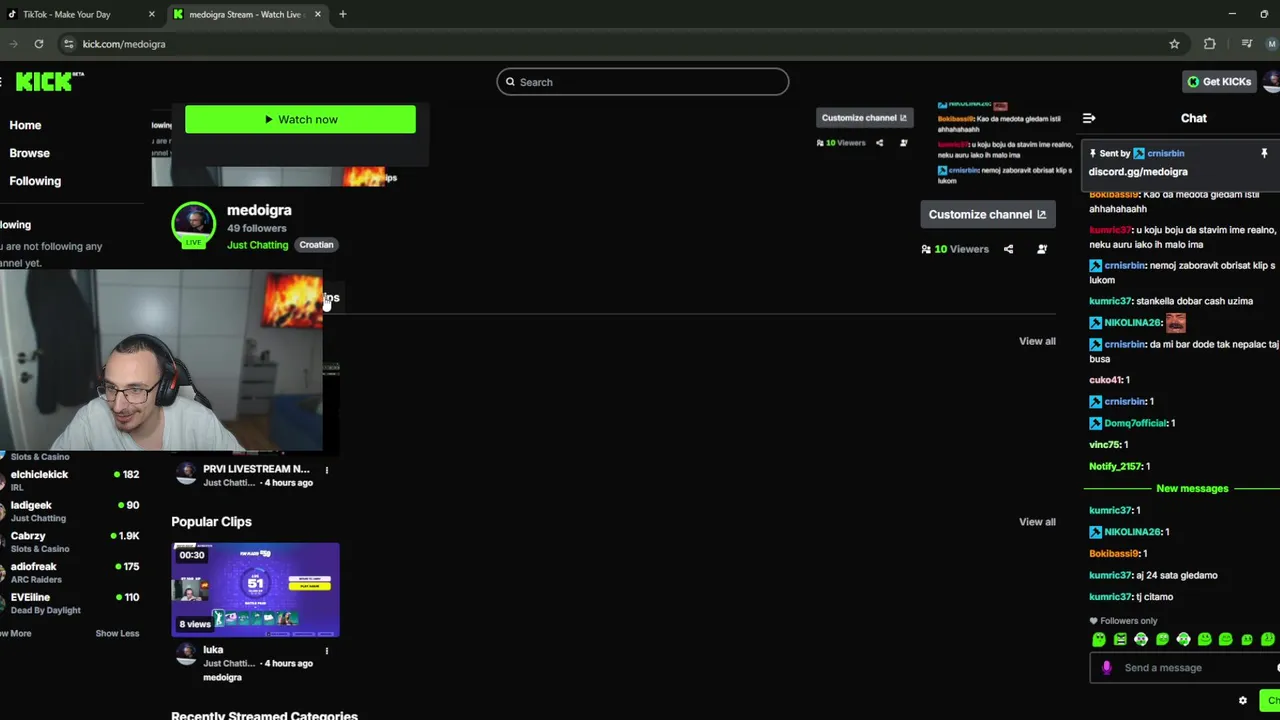
Task: Collapse the chat panel with the arrow icon
Action: [1089, 118]
